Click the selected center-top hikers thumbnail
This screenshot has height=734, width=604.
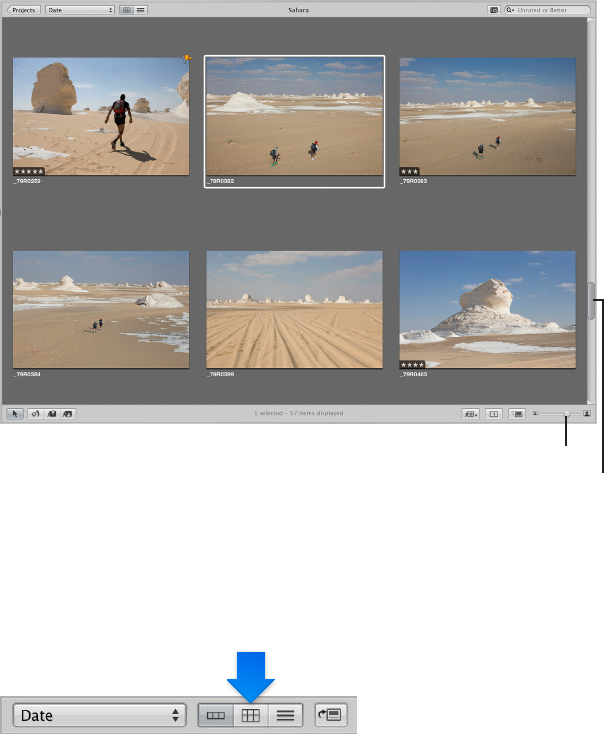(x=295, y=117)
